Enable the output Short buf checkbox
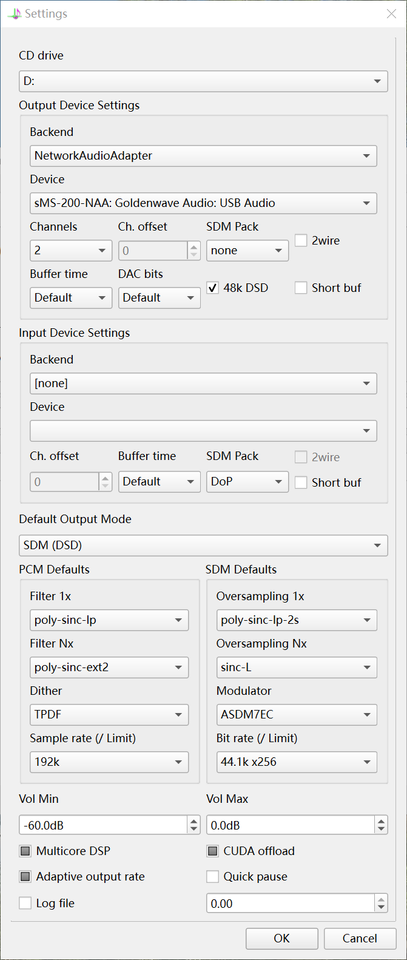The height and width of the screenshot is (960, 407). pyautogui.click(x=301, y=288)
